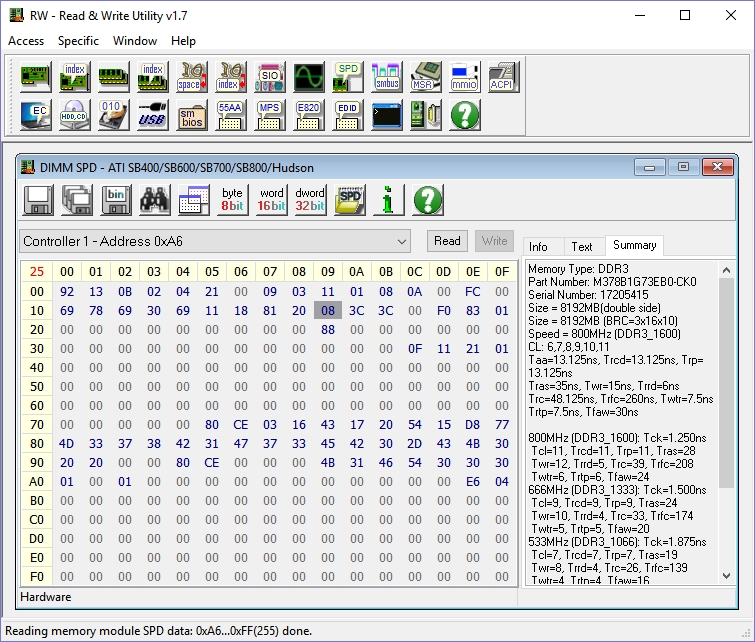Open the 010 disk data icon
The image size is (755, 642).
tap(114, 115)
